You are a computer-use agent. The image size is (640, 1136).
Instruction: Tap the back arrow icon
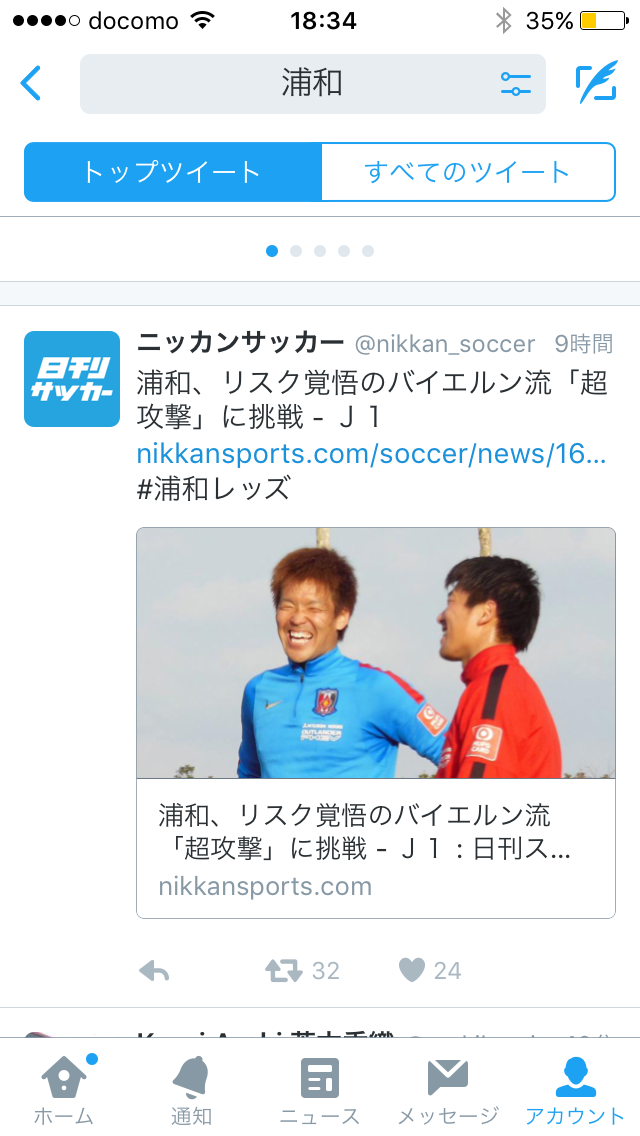tap(30, 83)
